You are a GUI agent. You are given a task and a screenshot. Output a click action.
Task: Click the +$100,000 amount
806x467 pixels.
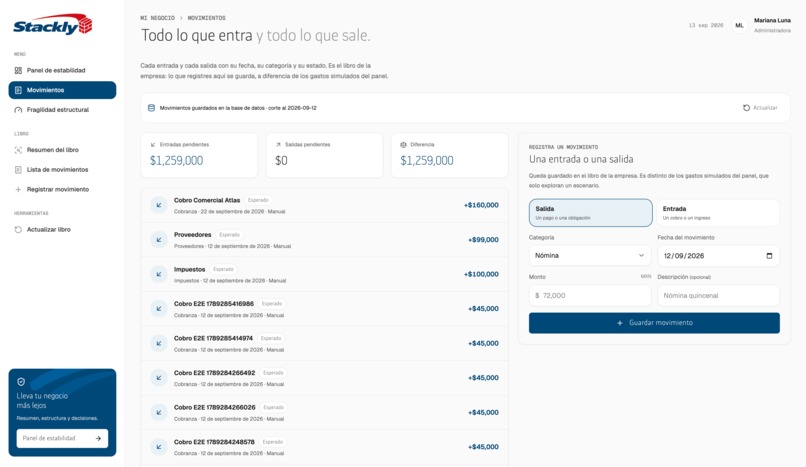[x=481, y=274]
